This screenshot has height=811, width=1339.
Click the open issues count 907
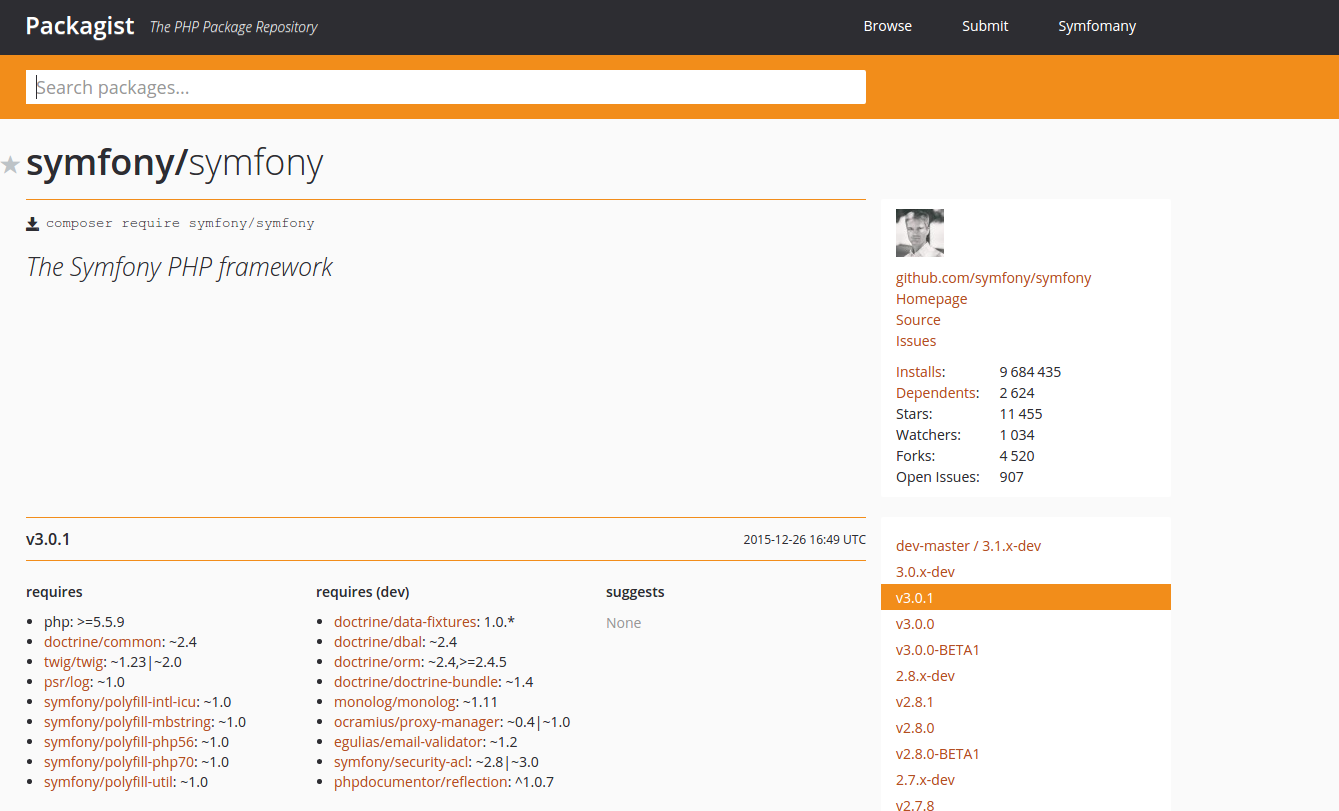[x=1011, y=477]
